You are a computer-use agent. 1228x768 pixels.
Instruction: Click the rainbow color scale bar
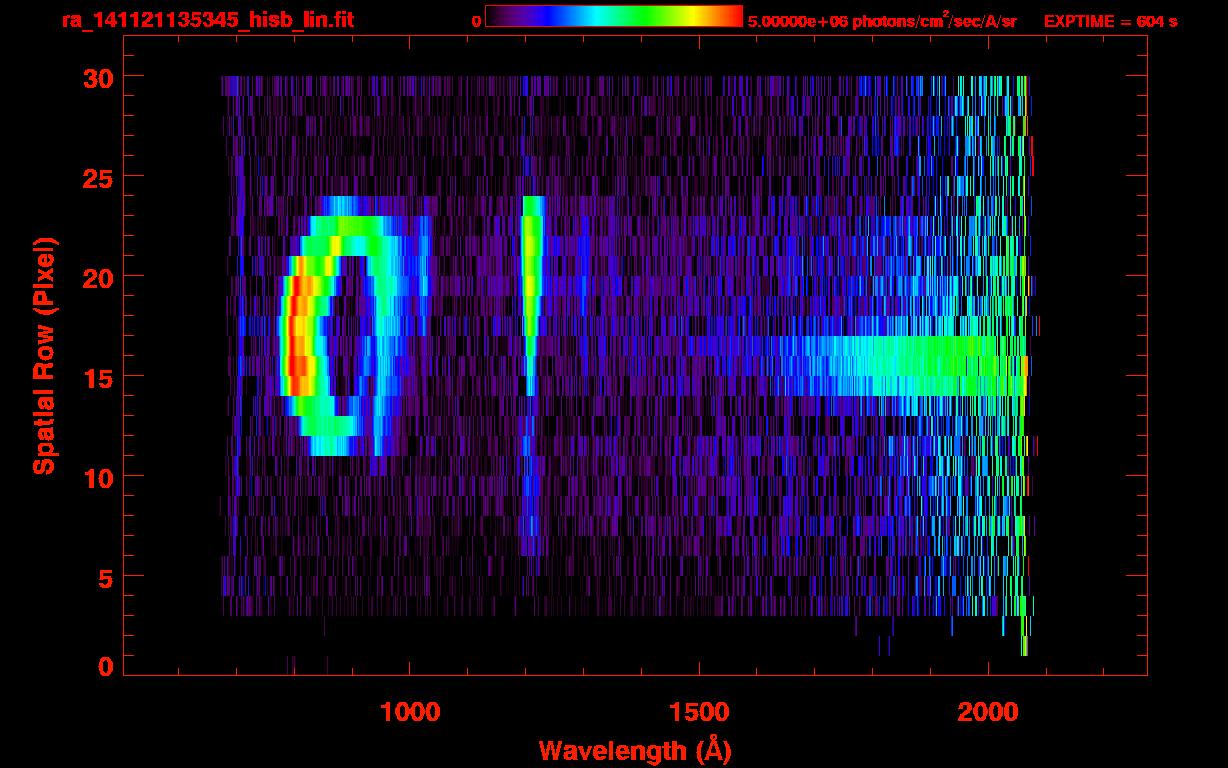(614, 16)
